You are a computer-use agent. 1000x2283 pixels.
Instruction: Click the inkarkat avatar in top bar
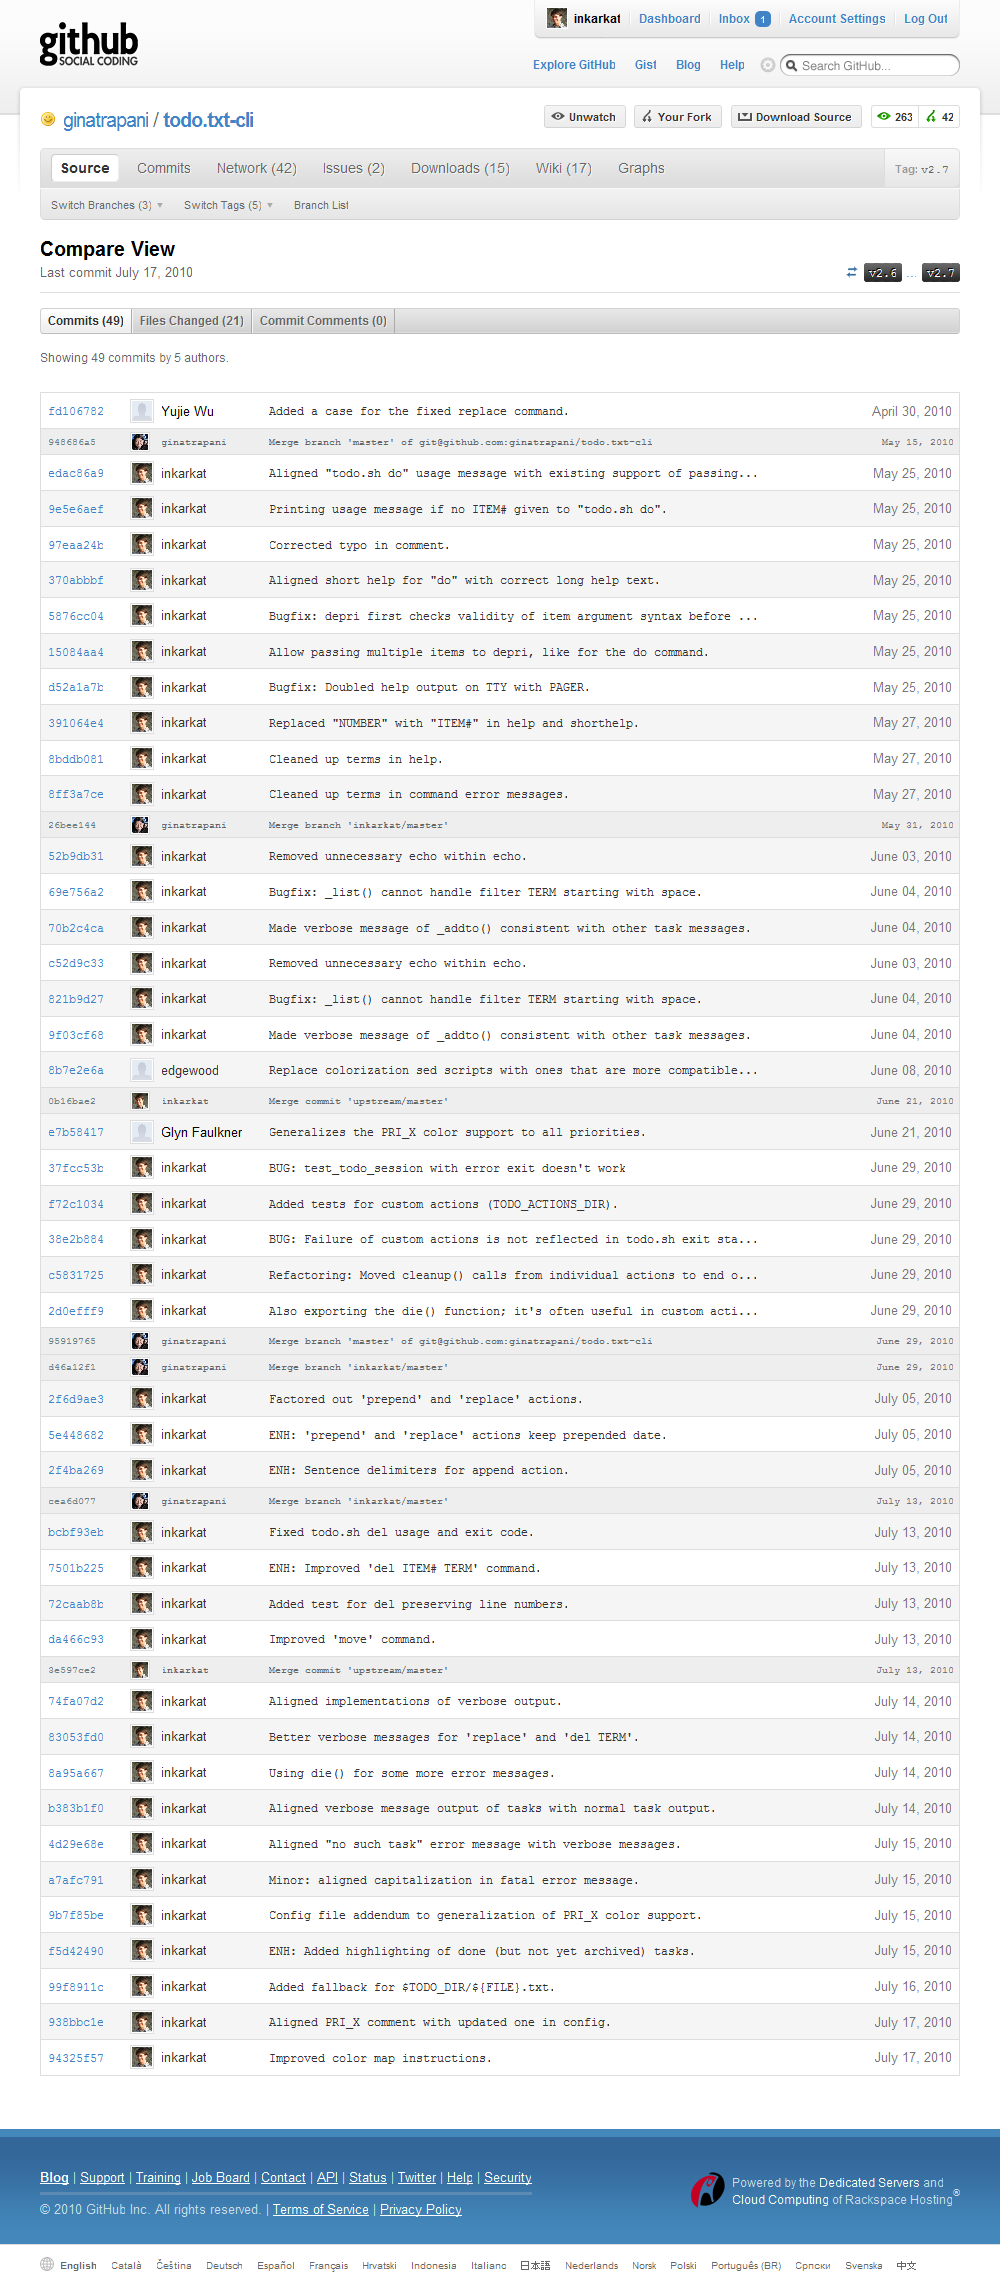[557, 19]
